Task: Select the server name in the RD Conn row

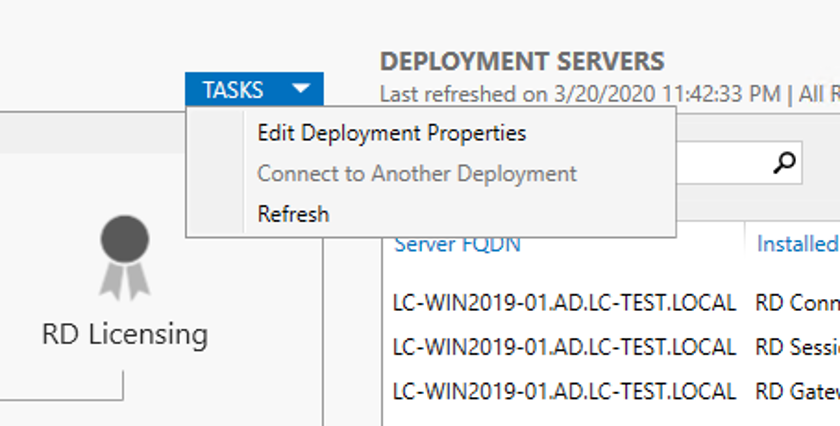Action: click(564, 302)
